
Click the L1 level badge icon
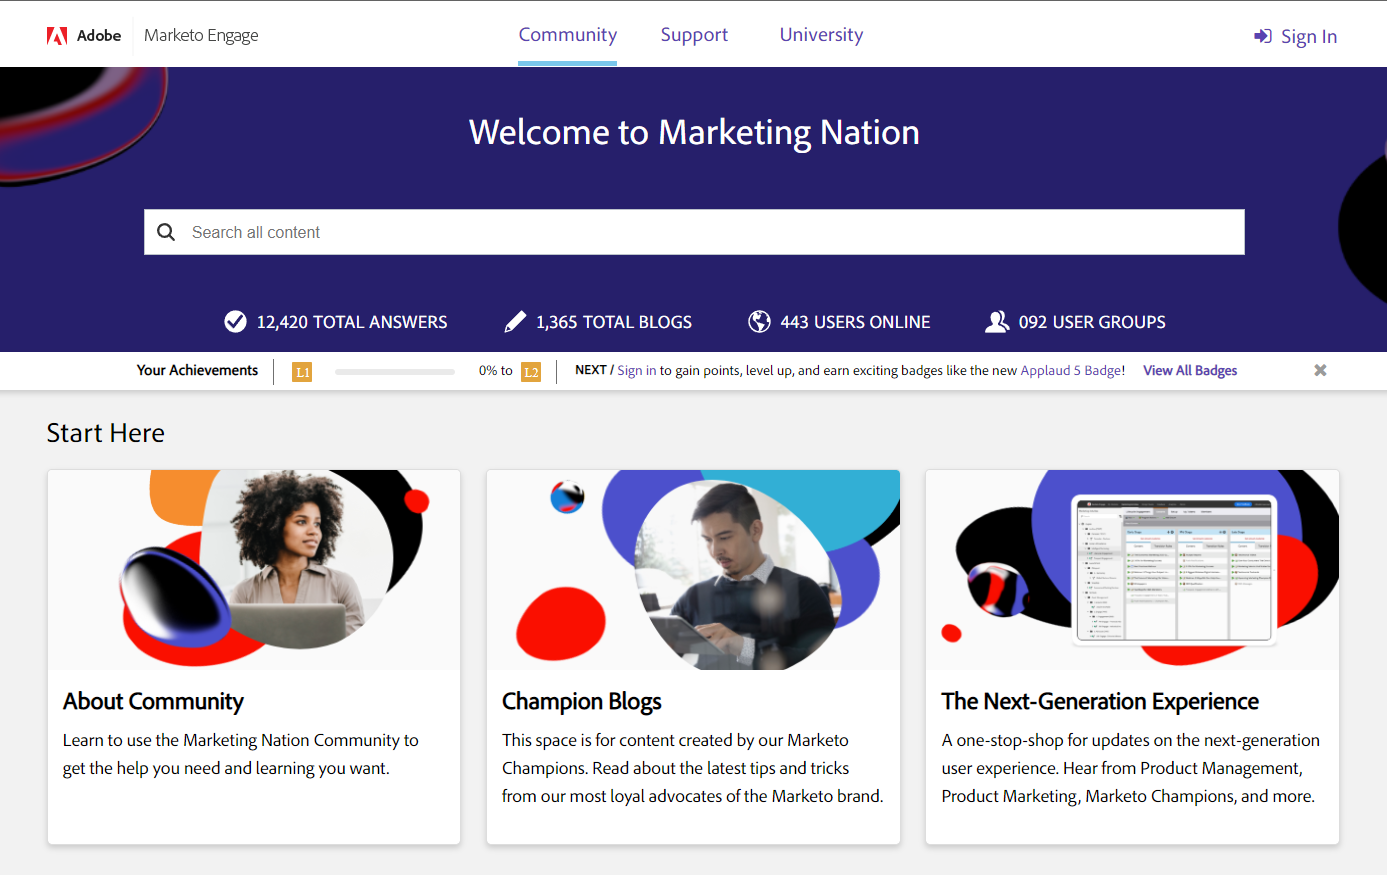click(302, 372)
